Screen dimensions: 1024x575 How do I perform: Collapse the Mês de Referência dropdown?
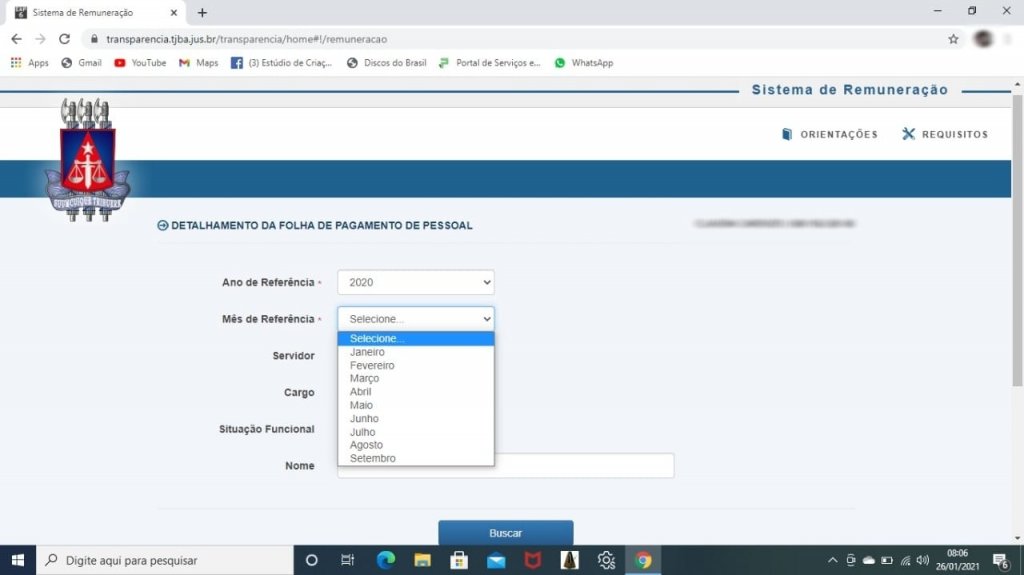pyautogui.click(x=415, y=319)
